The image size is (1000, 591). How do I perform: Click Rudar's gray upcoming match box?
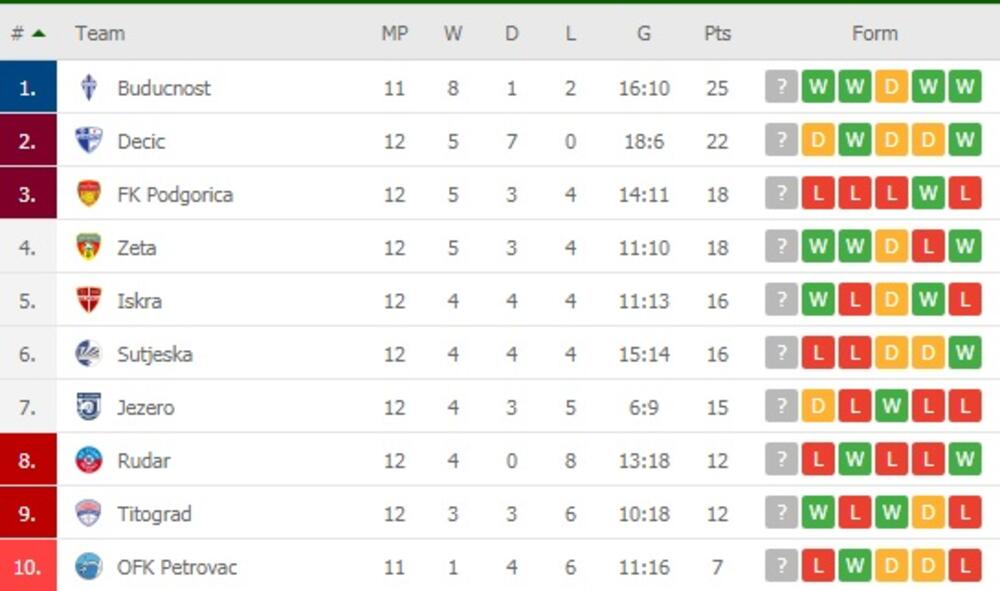781,460
